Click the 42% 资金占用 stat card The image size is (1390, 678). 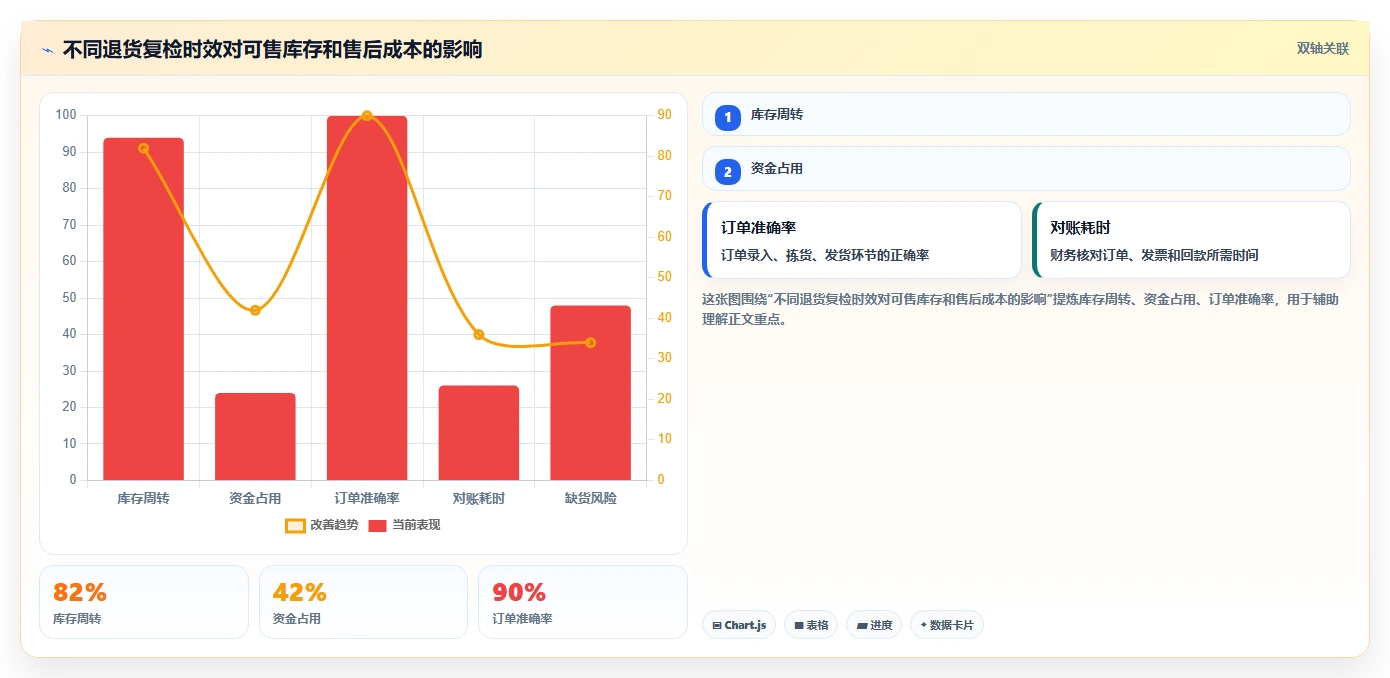(x=363, y=602)
